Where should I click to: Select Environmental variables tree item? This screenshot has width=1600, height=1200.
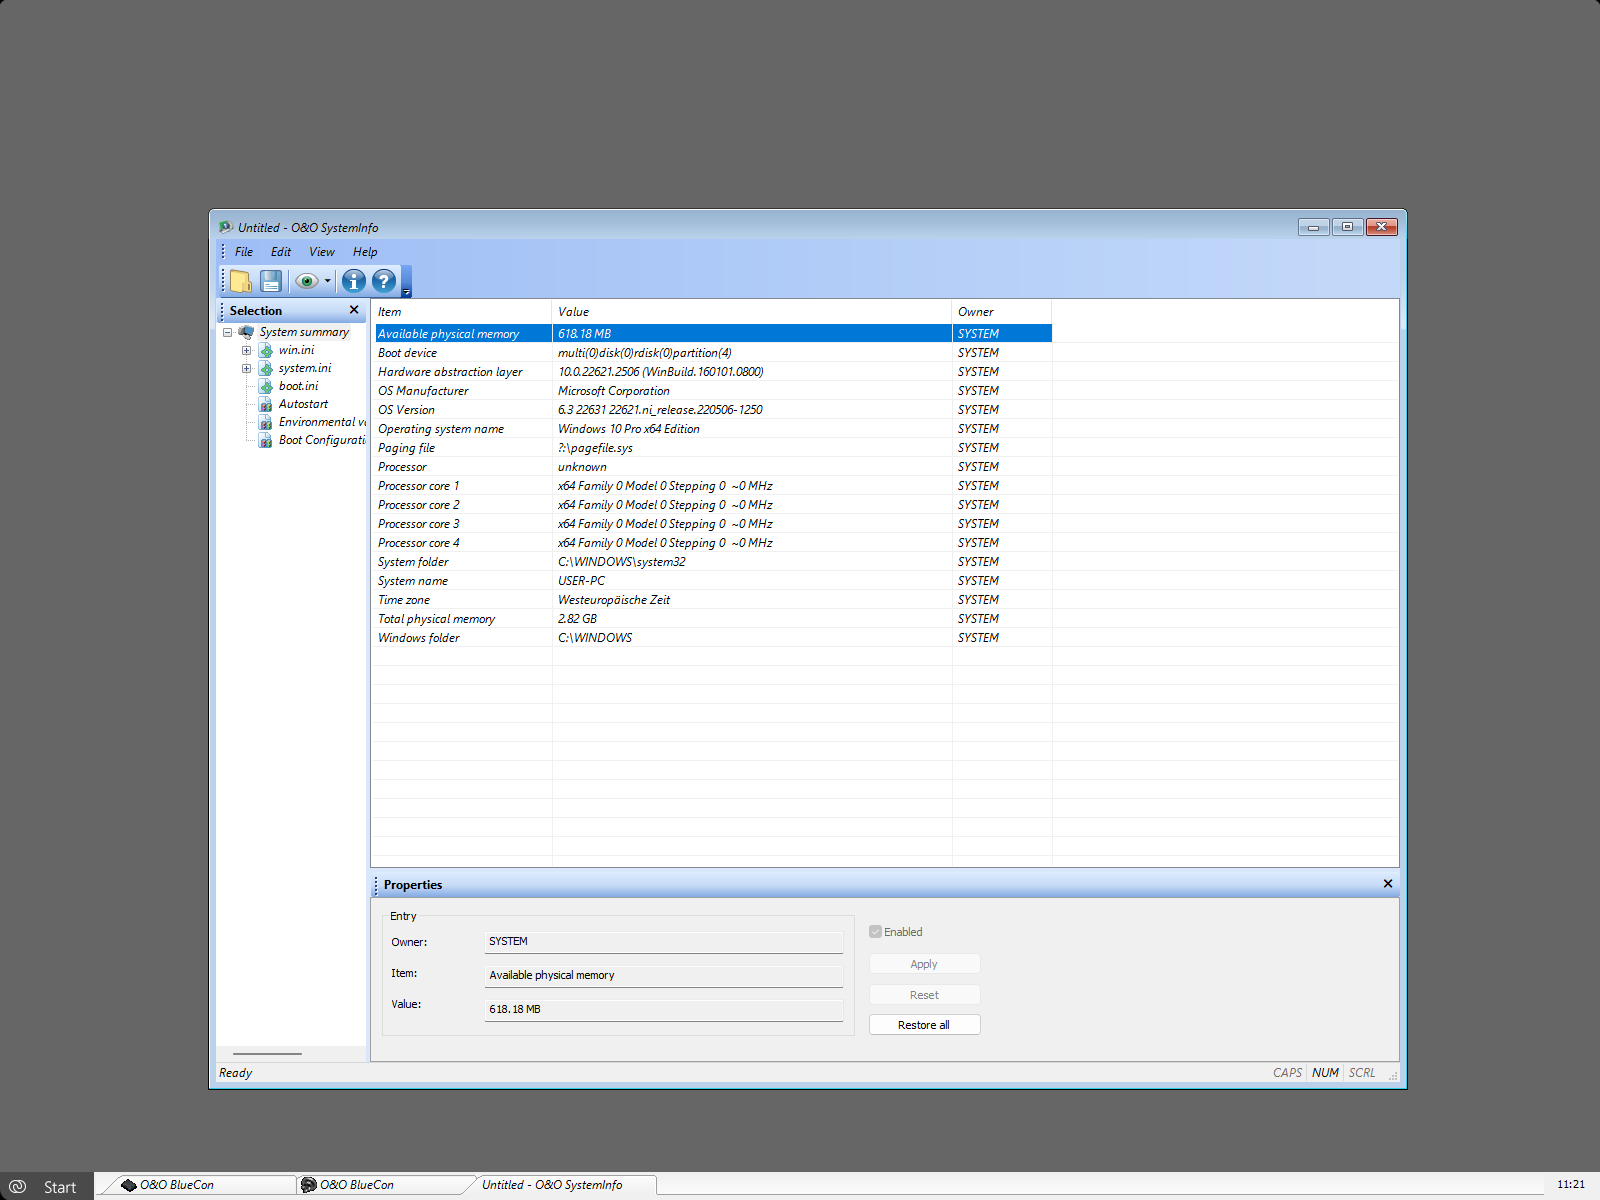click(x=322, y=422)
